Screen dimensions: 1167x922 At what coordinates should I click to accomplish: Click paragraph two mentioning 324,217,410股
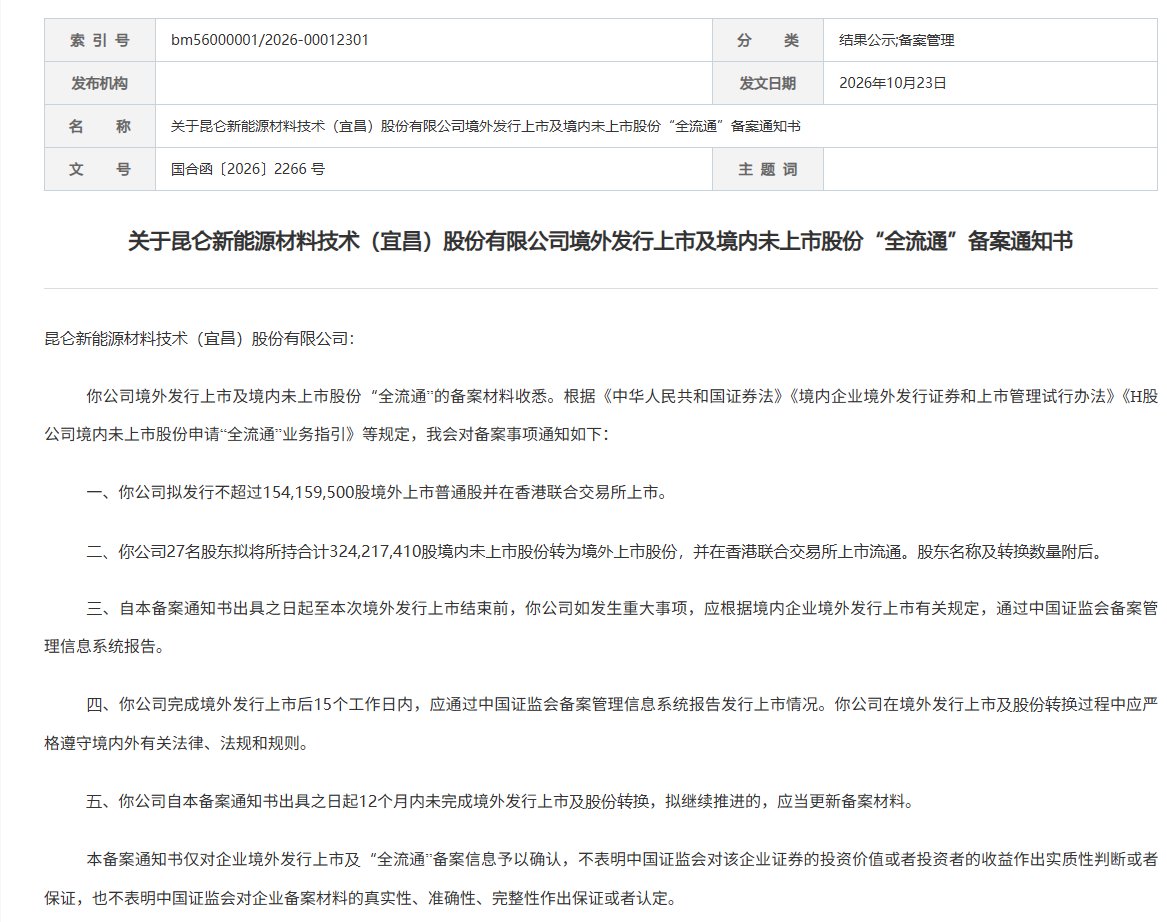595,551
